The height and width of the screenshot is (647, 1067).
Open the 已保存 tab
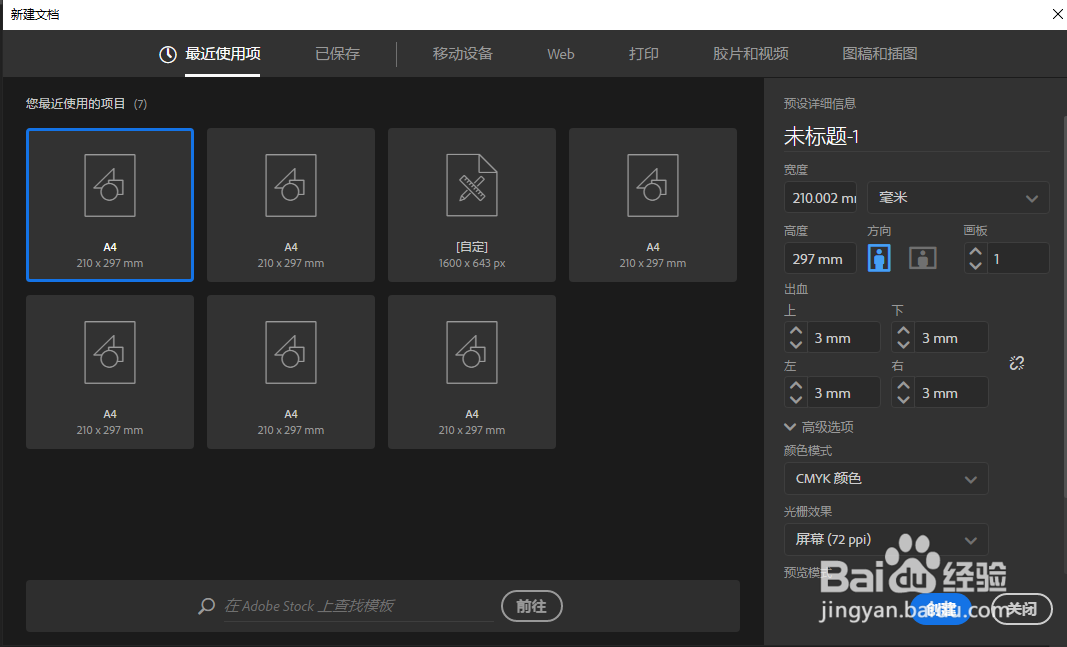pos(338,54)
